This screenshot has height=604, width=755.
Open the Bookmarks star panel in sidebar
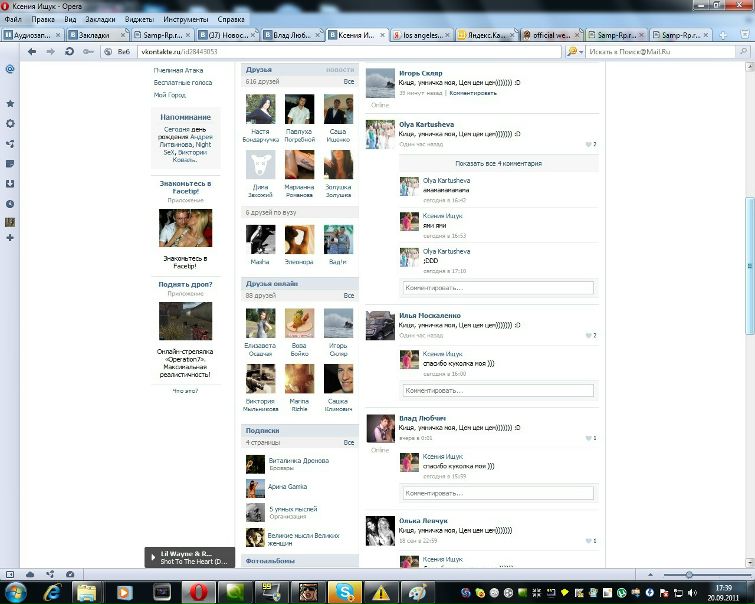coord(10,103)
